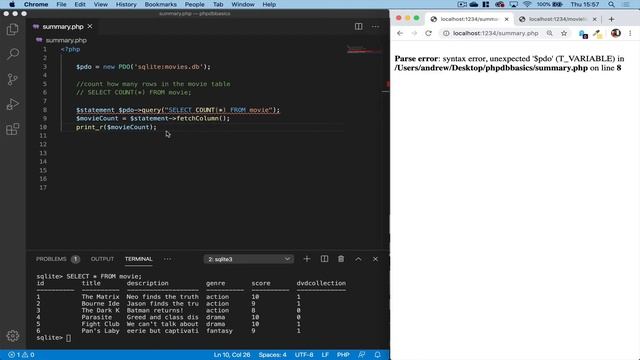Viewport: 640px width, 360px height.
Task: Click the zoom magnifier icon in address bar
Action: pyautogui.click(x=550, y=33)
